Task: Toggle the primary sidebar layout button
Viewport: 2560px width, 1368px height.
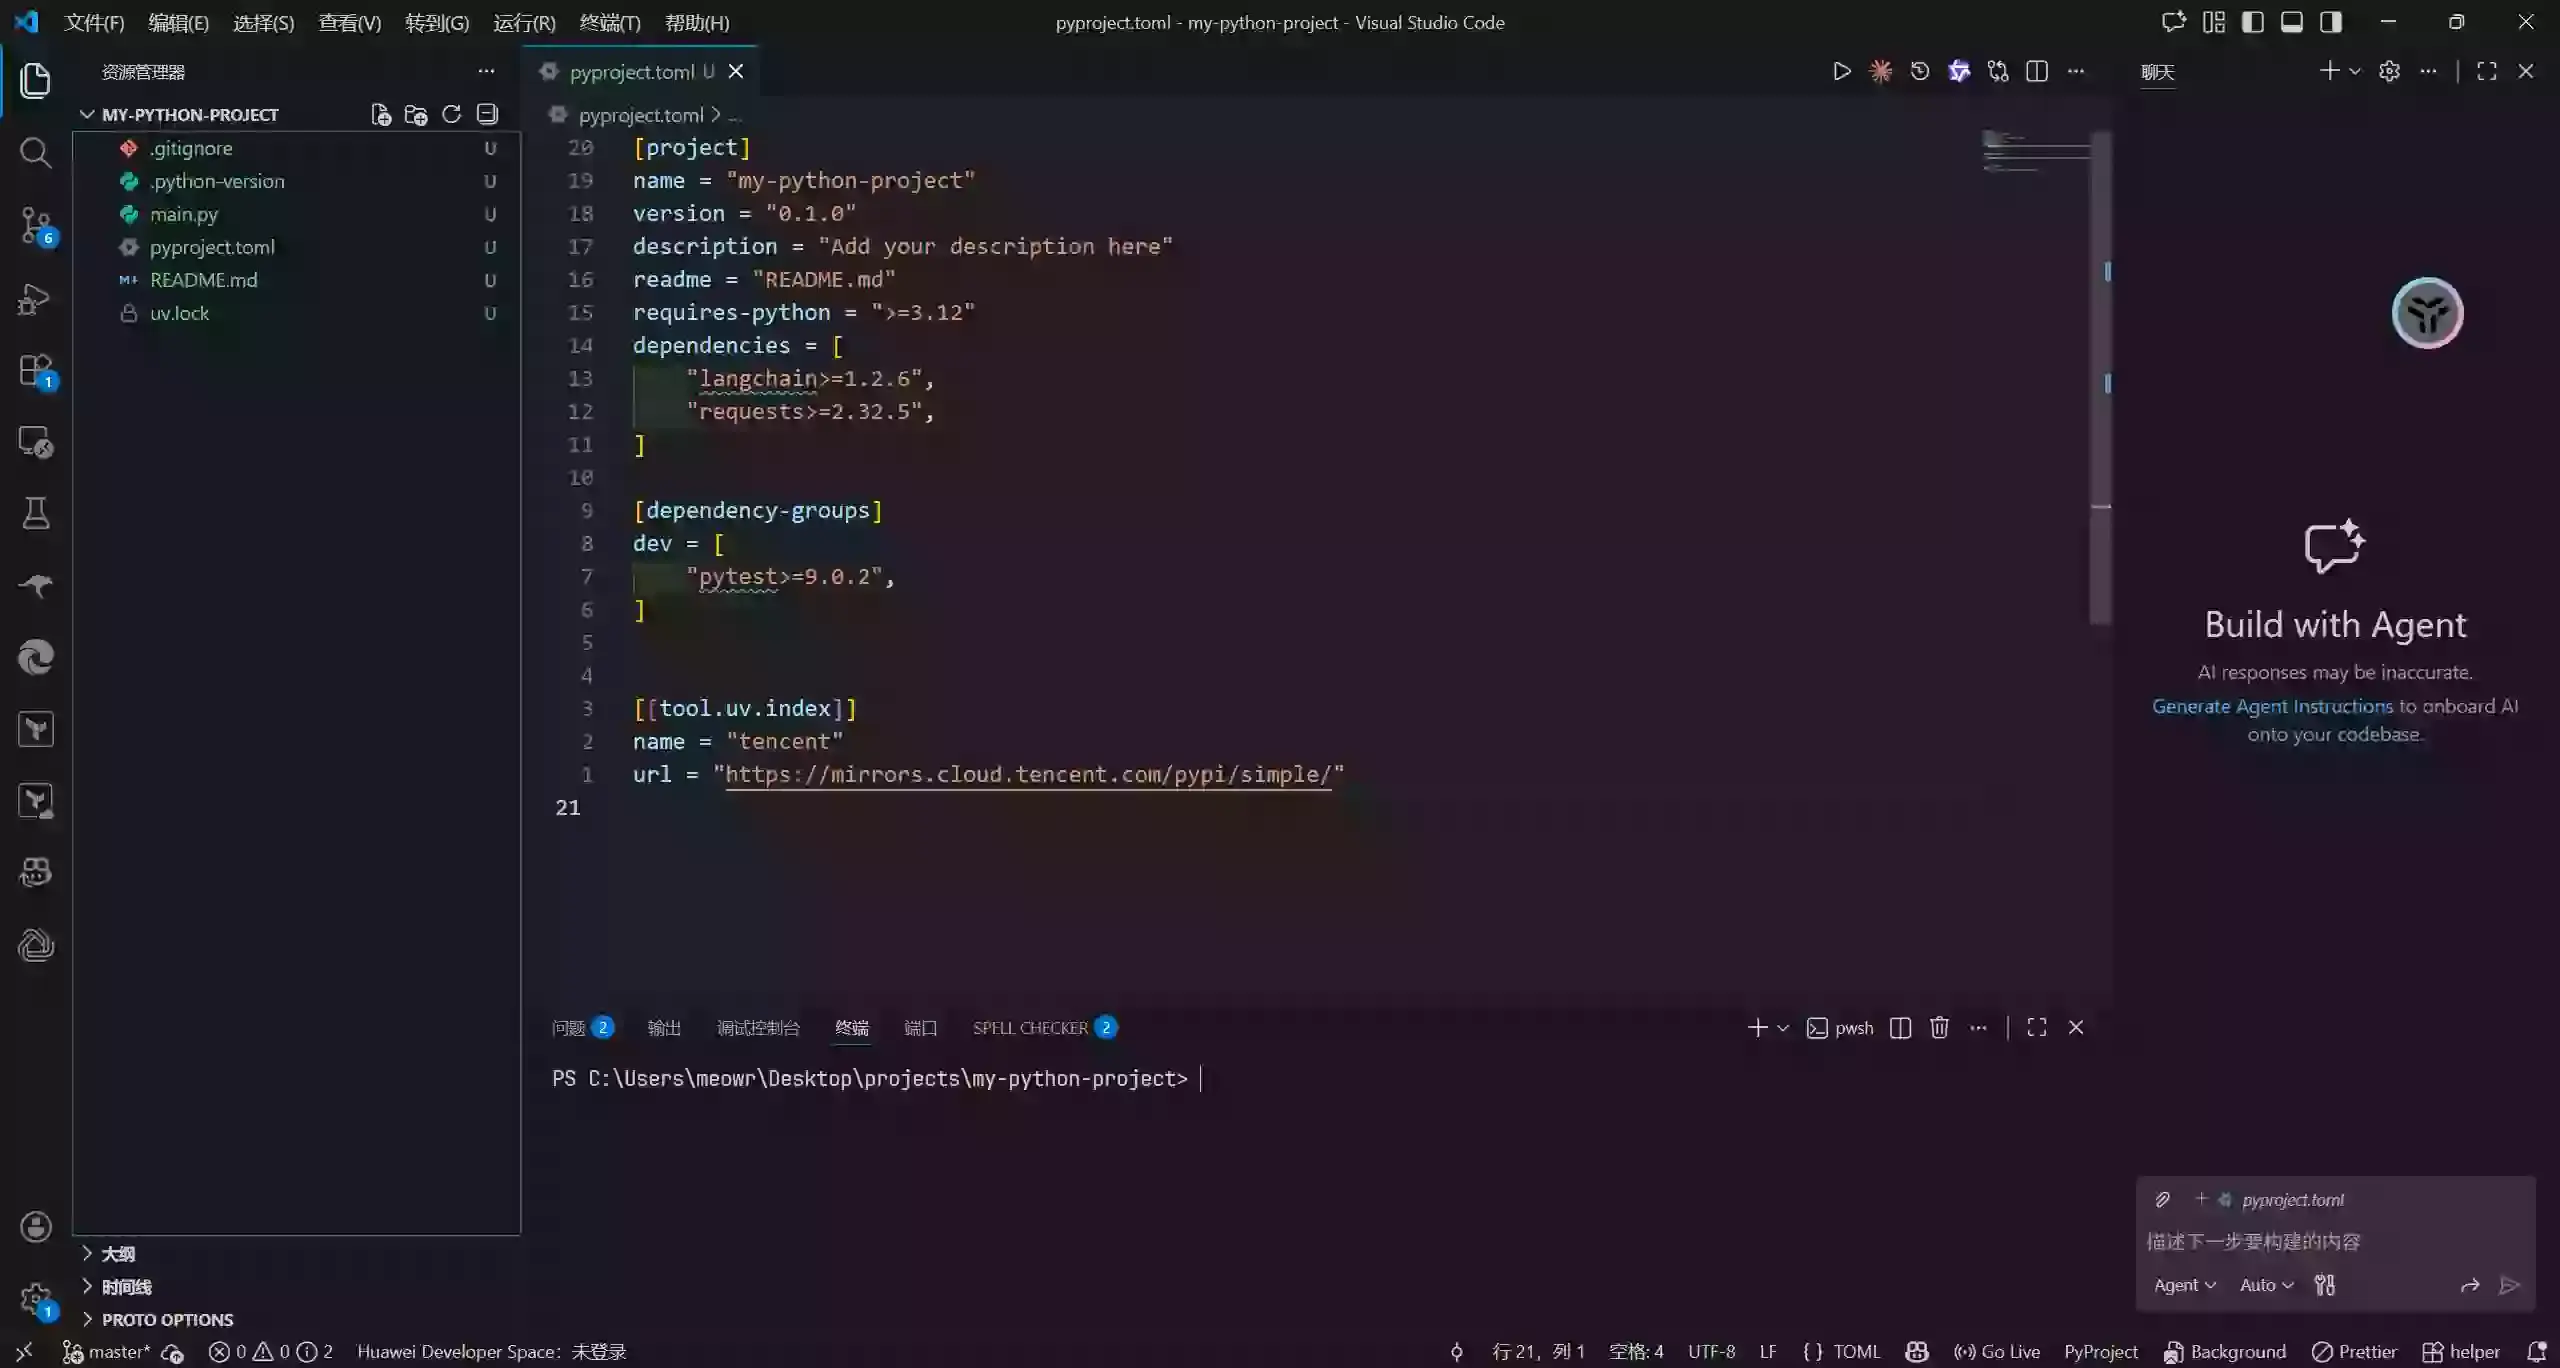Action: [x=2252, y=22]
